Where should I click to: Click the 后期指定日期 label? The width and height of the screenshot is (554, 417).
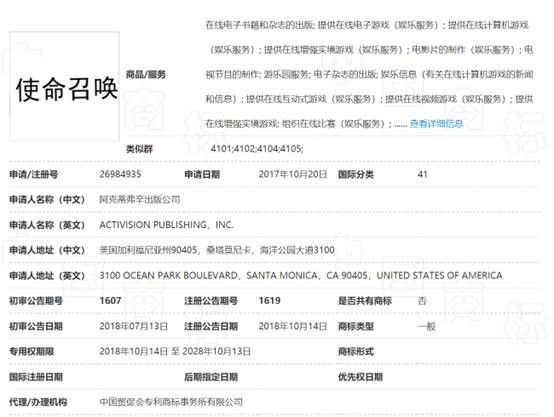(211, 377)
